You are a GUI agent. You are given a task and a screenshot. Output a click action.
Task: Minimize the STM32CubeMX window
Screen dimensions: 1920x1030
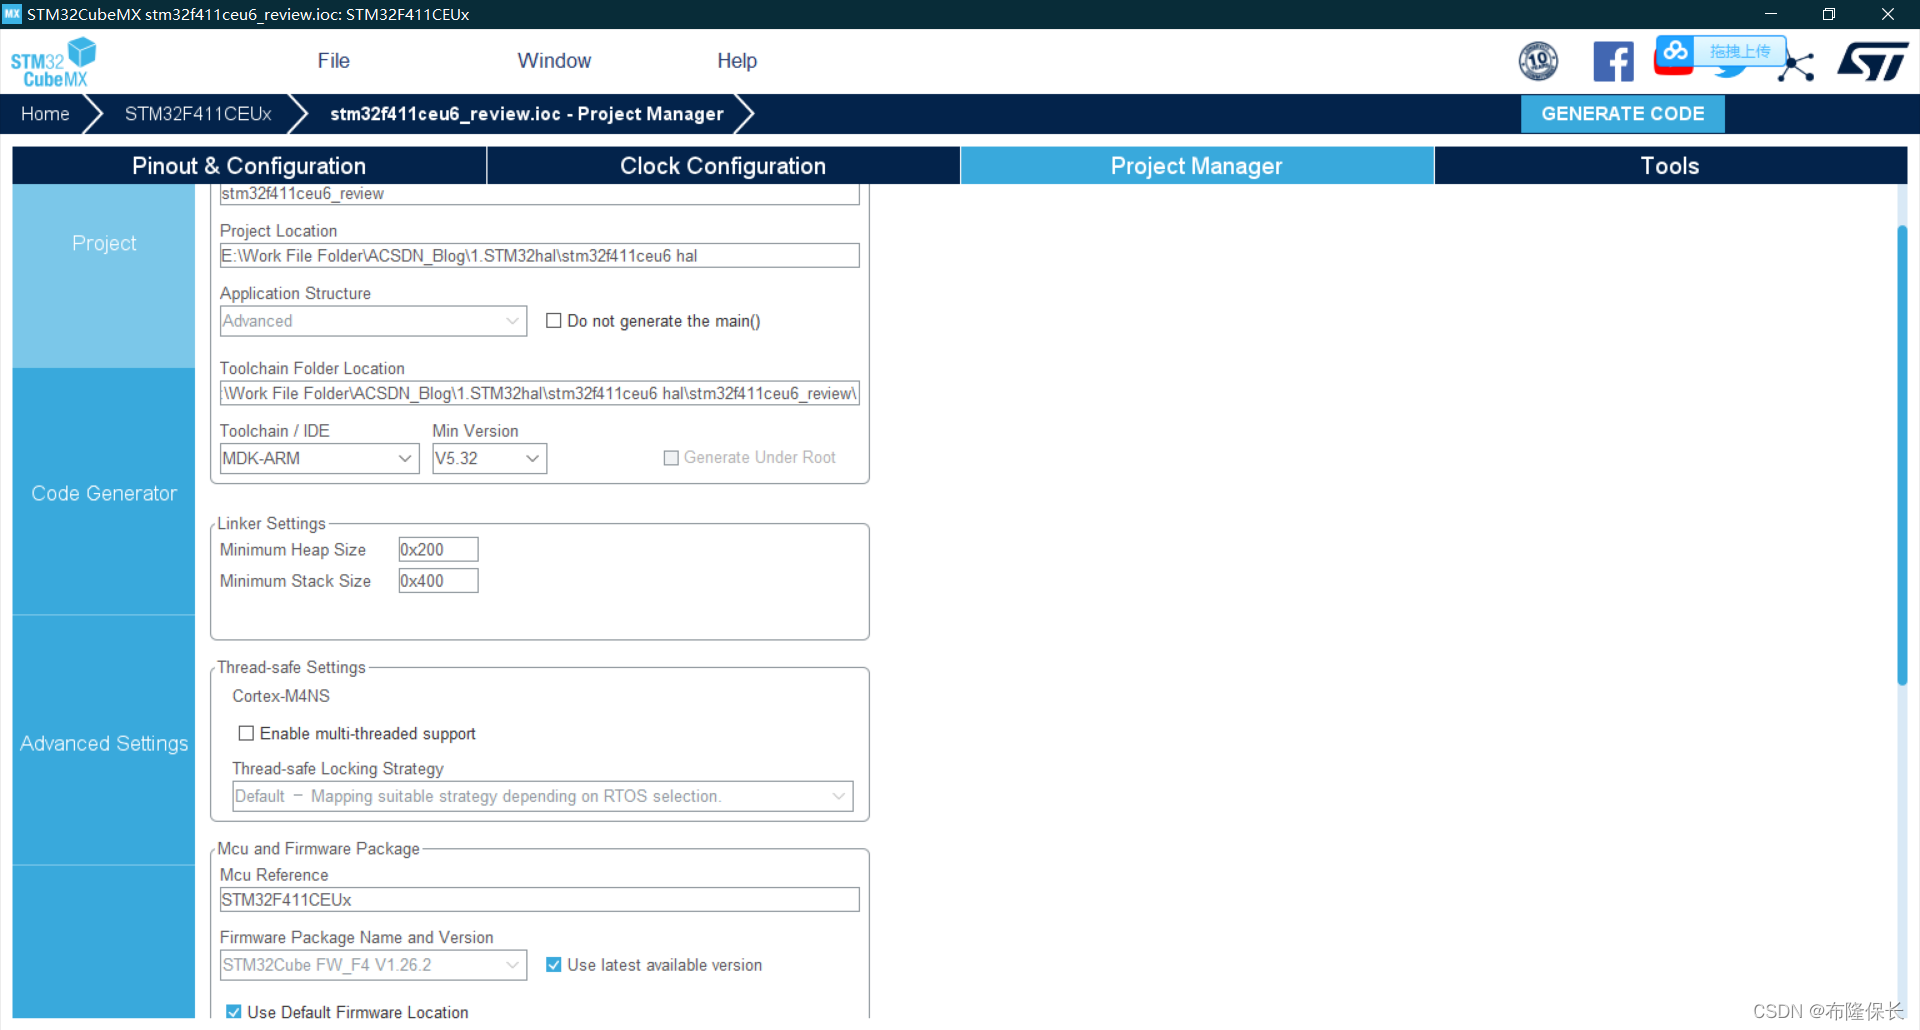(1770, 14)
